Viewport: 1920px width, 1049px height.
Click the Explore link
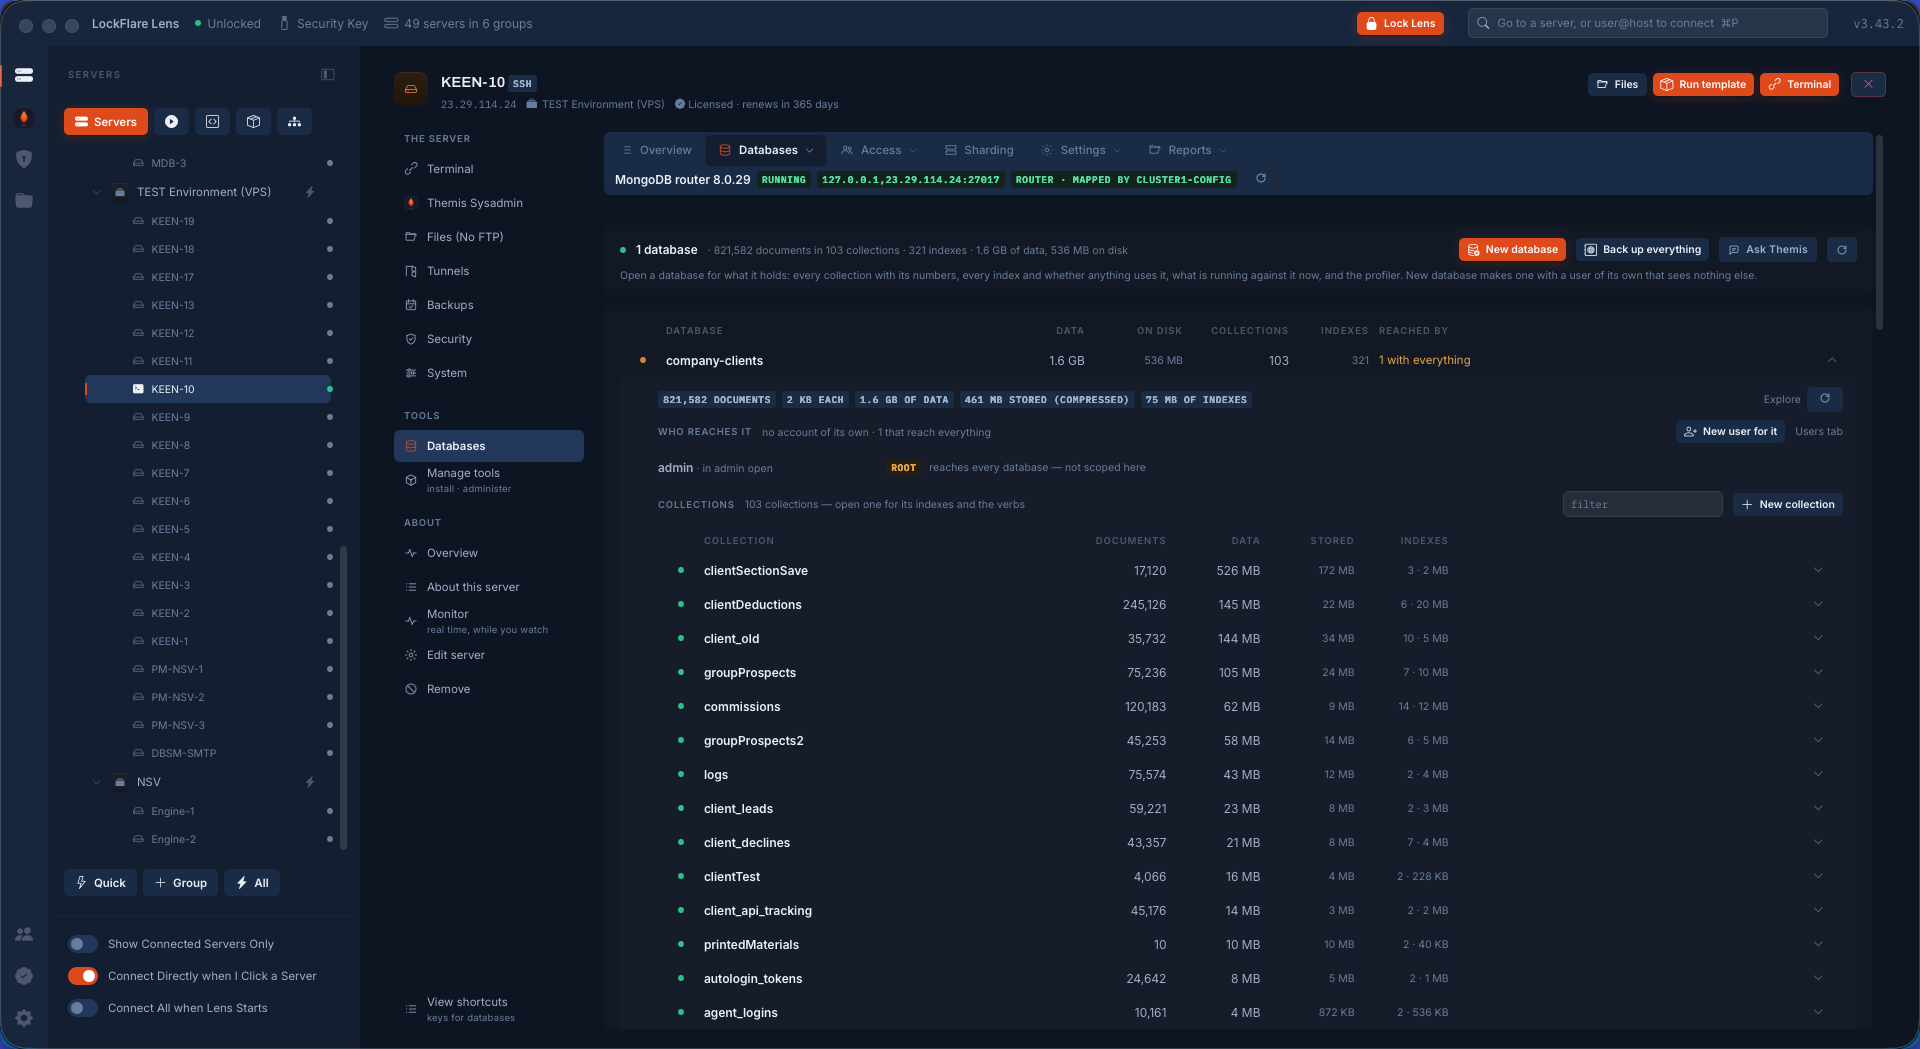click(1781, 400)
